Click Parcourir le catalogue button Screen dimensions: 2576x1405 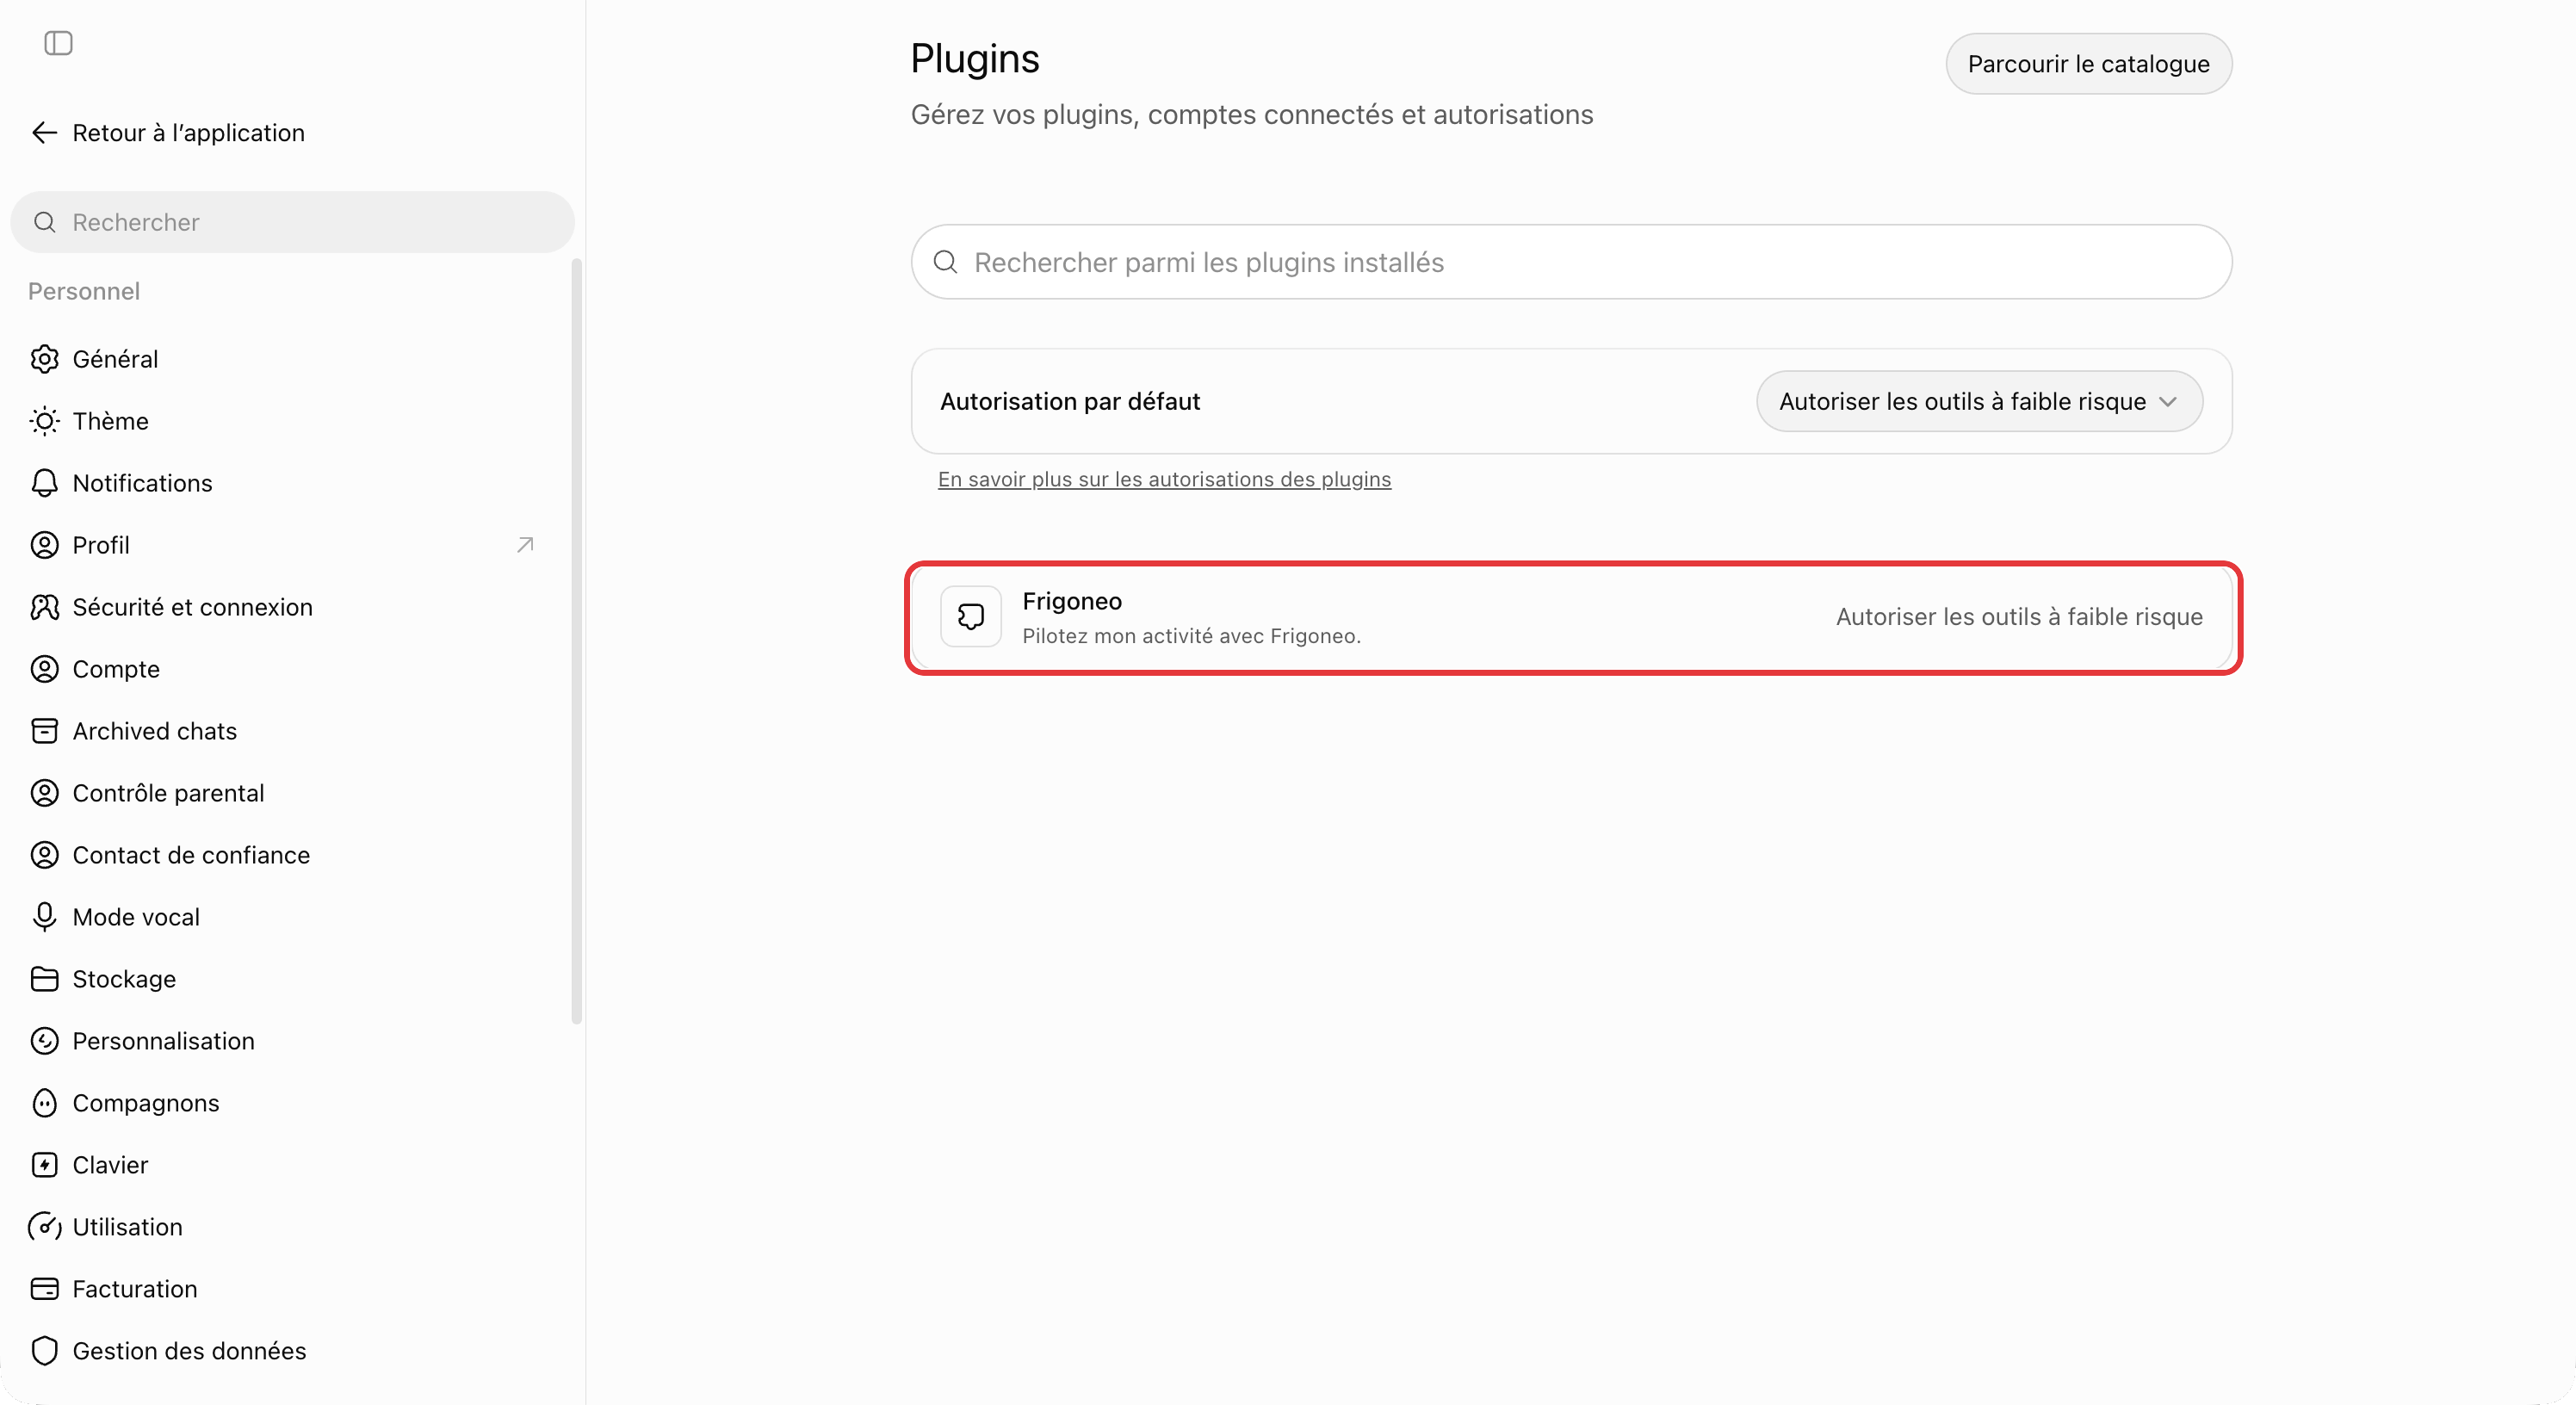click(x=2088, y=64)
